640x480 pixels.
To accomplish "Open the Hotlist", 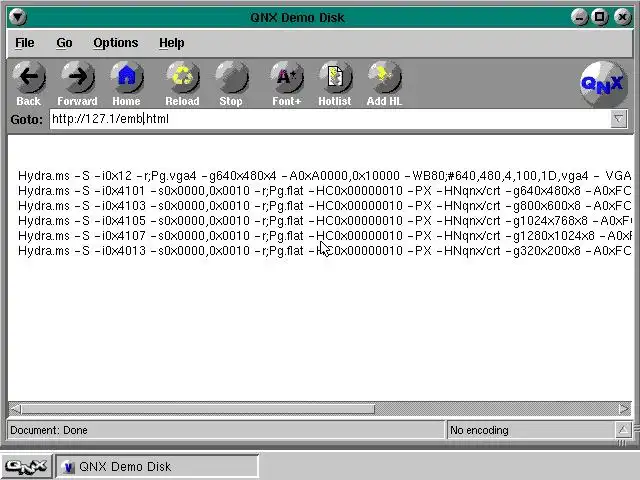I will pos(335,84).
